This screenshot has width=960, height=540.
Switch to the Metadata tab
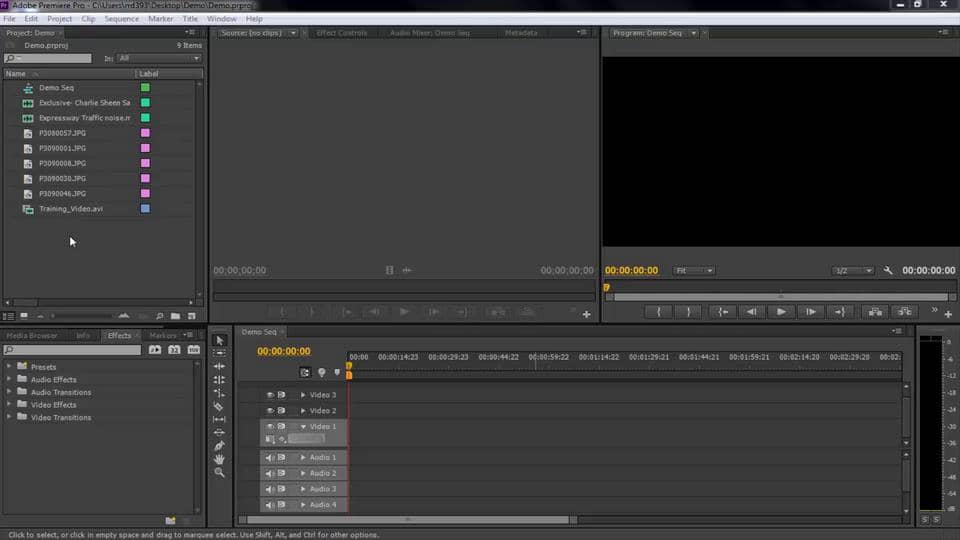click(521, 33)
